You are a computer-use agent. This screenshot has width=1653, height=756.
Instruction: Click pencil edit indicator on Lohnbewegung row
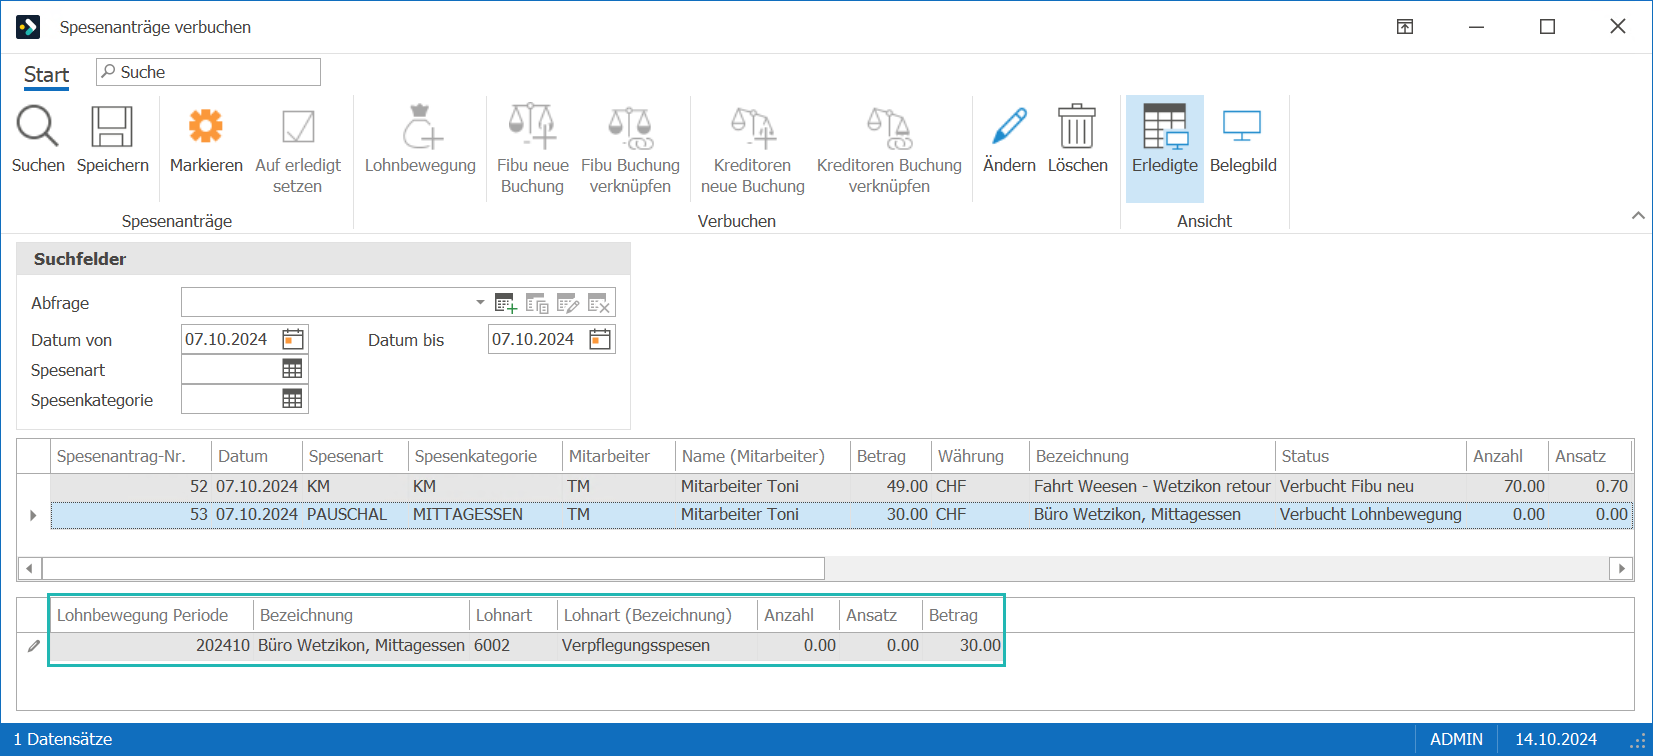tap(34, 646)
